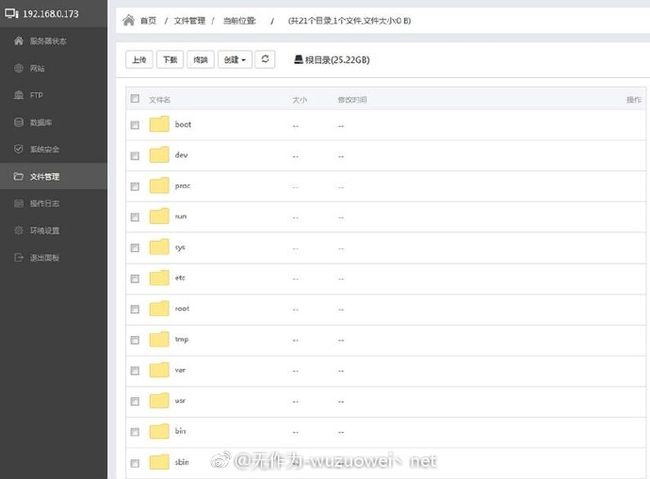
Task: Click the 'var' folder name
Action: click(x=180, y=370)
